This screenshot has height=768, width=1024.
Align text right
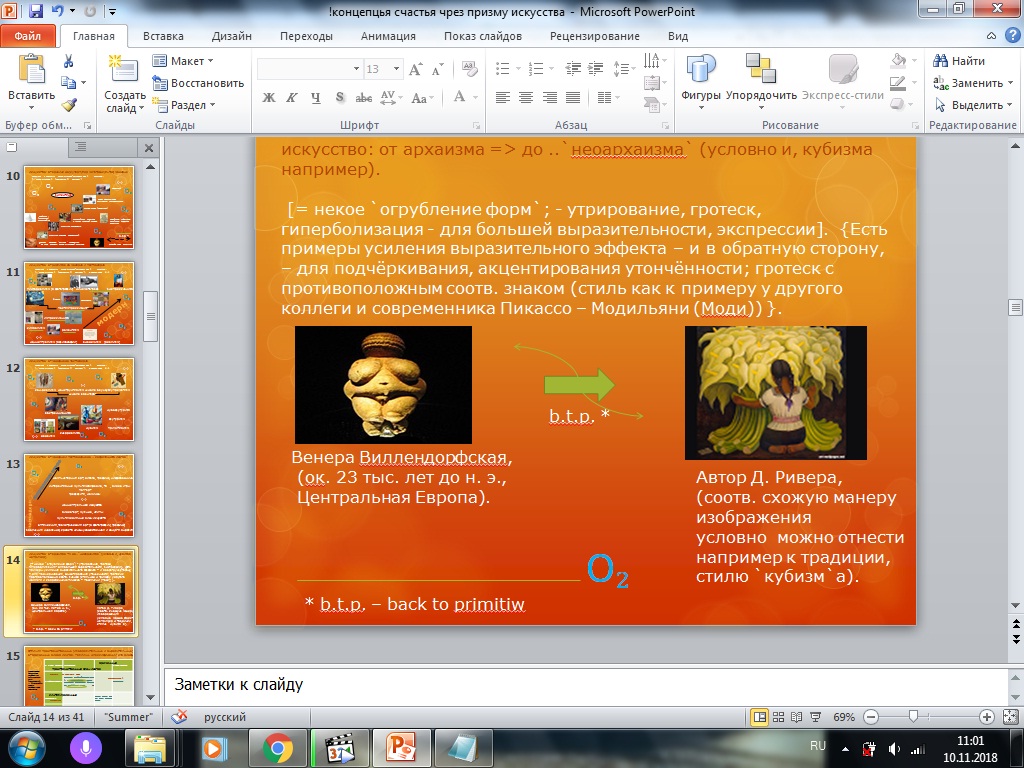pos(549,98)
